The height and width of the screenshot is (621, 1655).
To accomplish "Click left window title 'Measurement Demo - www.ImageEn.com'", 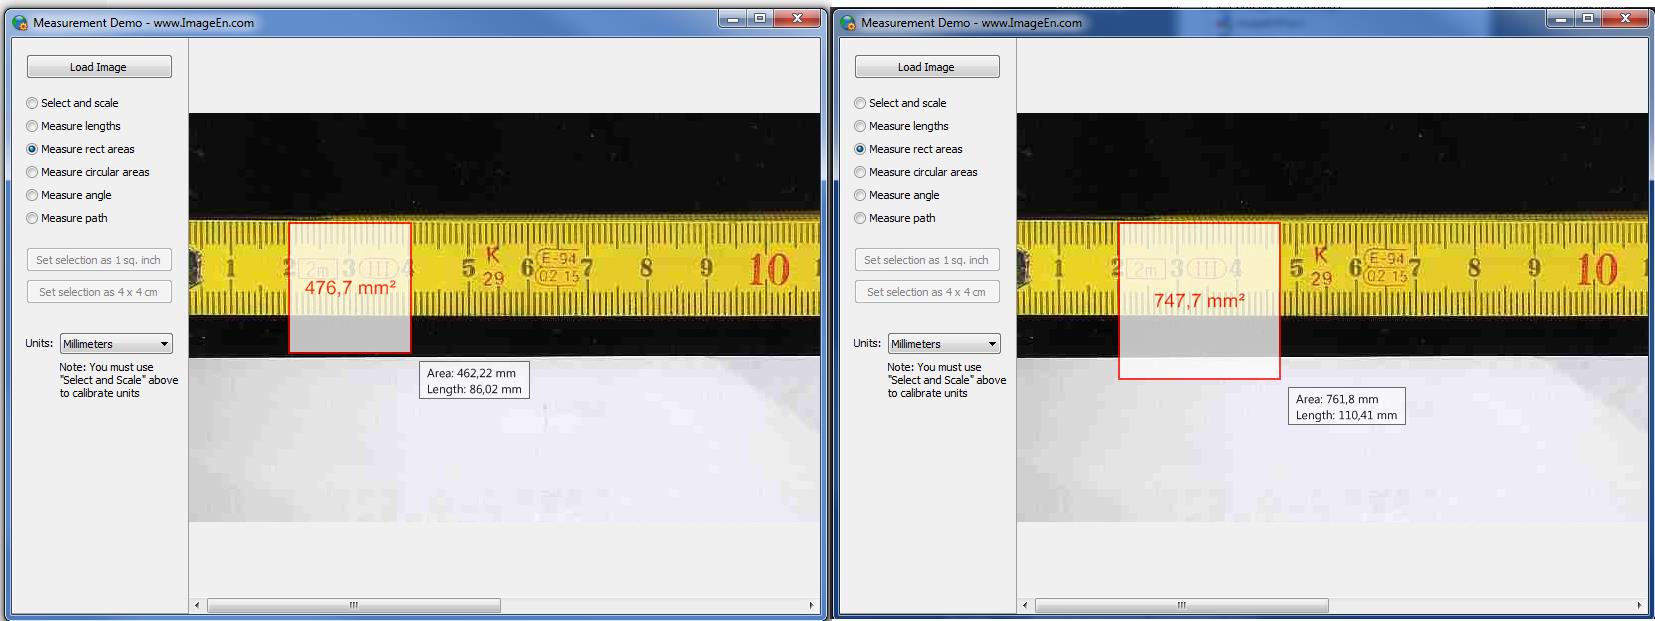I will pyautogui.click(x=144, y=22).
